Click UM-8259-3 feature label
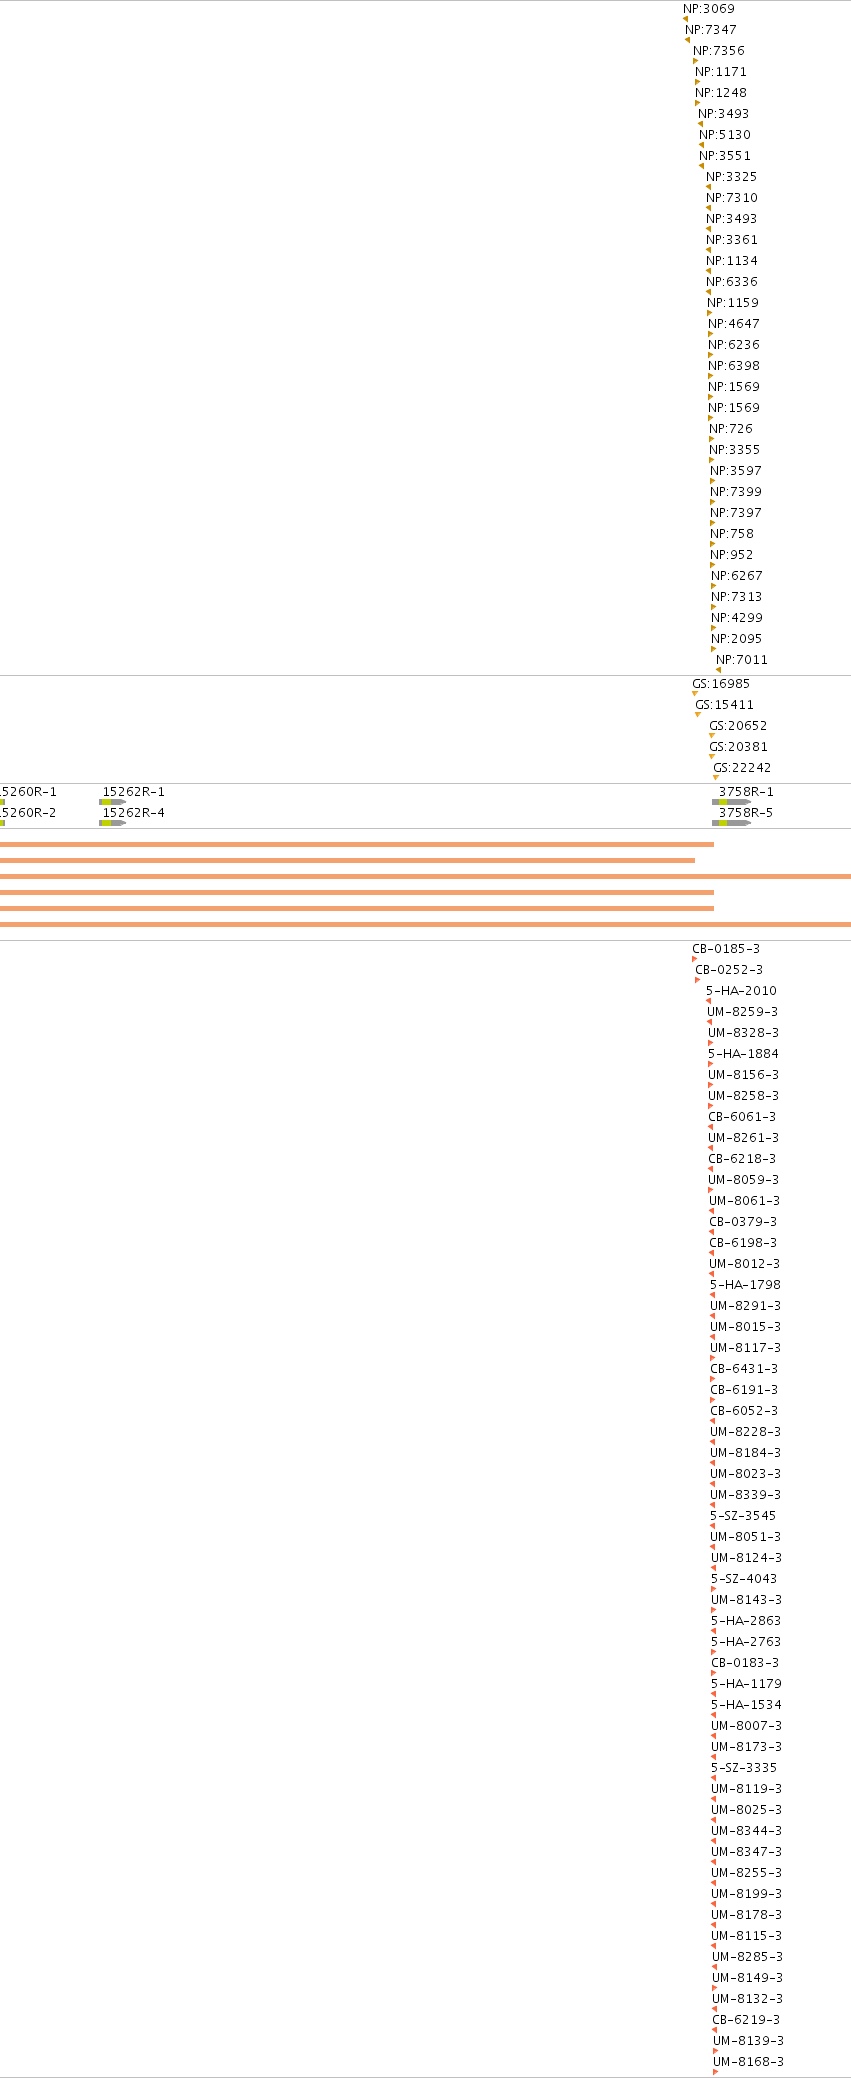 (x=743, y=1012)
